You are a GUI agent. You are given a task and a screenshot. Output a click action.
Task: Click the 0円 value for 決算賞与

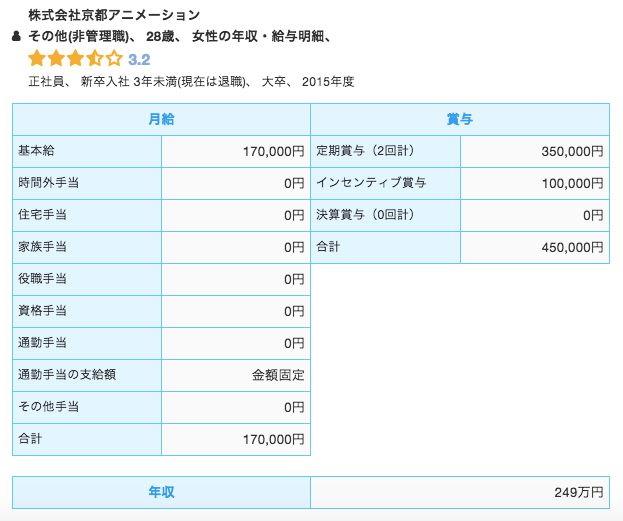coord(594,215)
